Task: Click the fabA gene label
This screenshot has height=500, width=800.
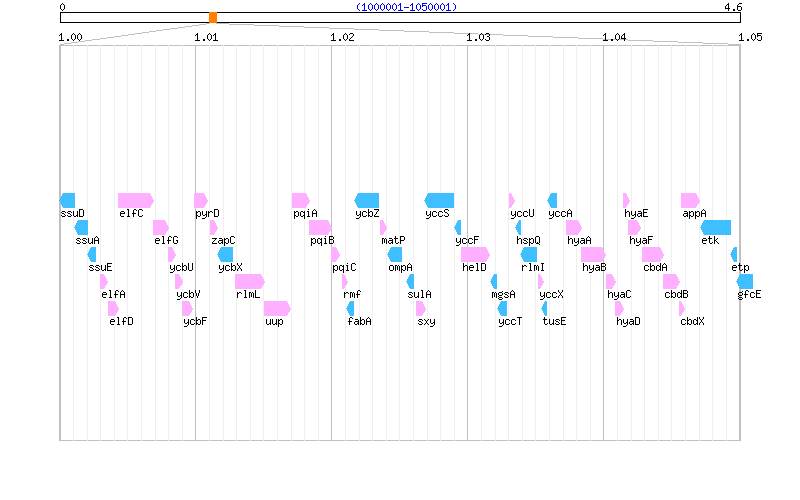Action: (359, 321)
